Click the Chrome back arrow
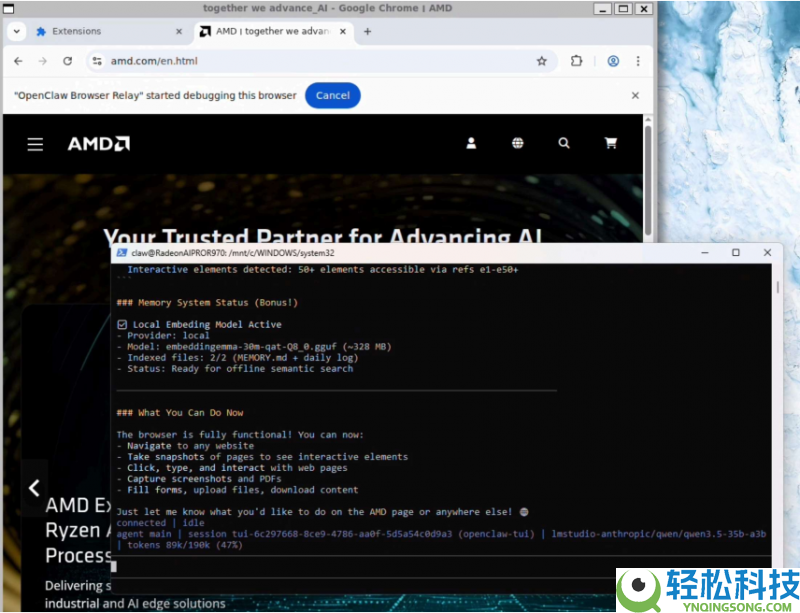This screenshot has height=613, width=800. coord(18,61)
